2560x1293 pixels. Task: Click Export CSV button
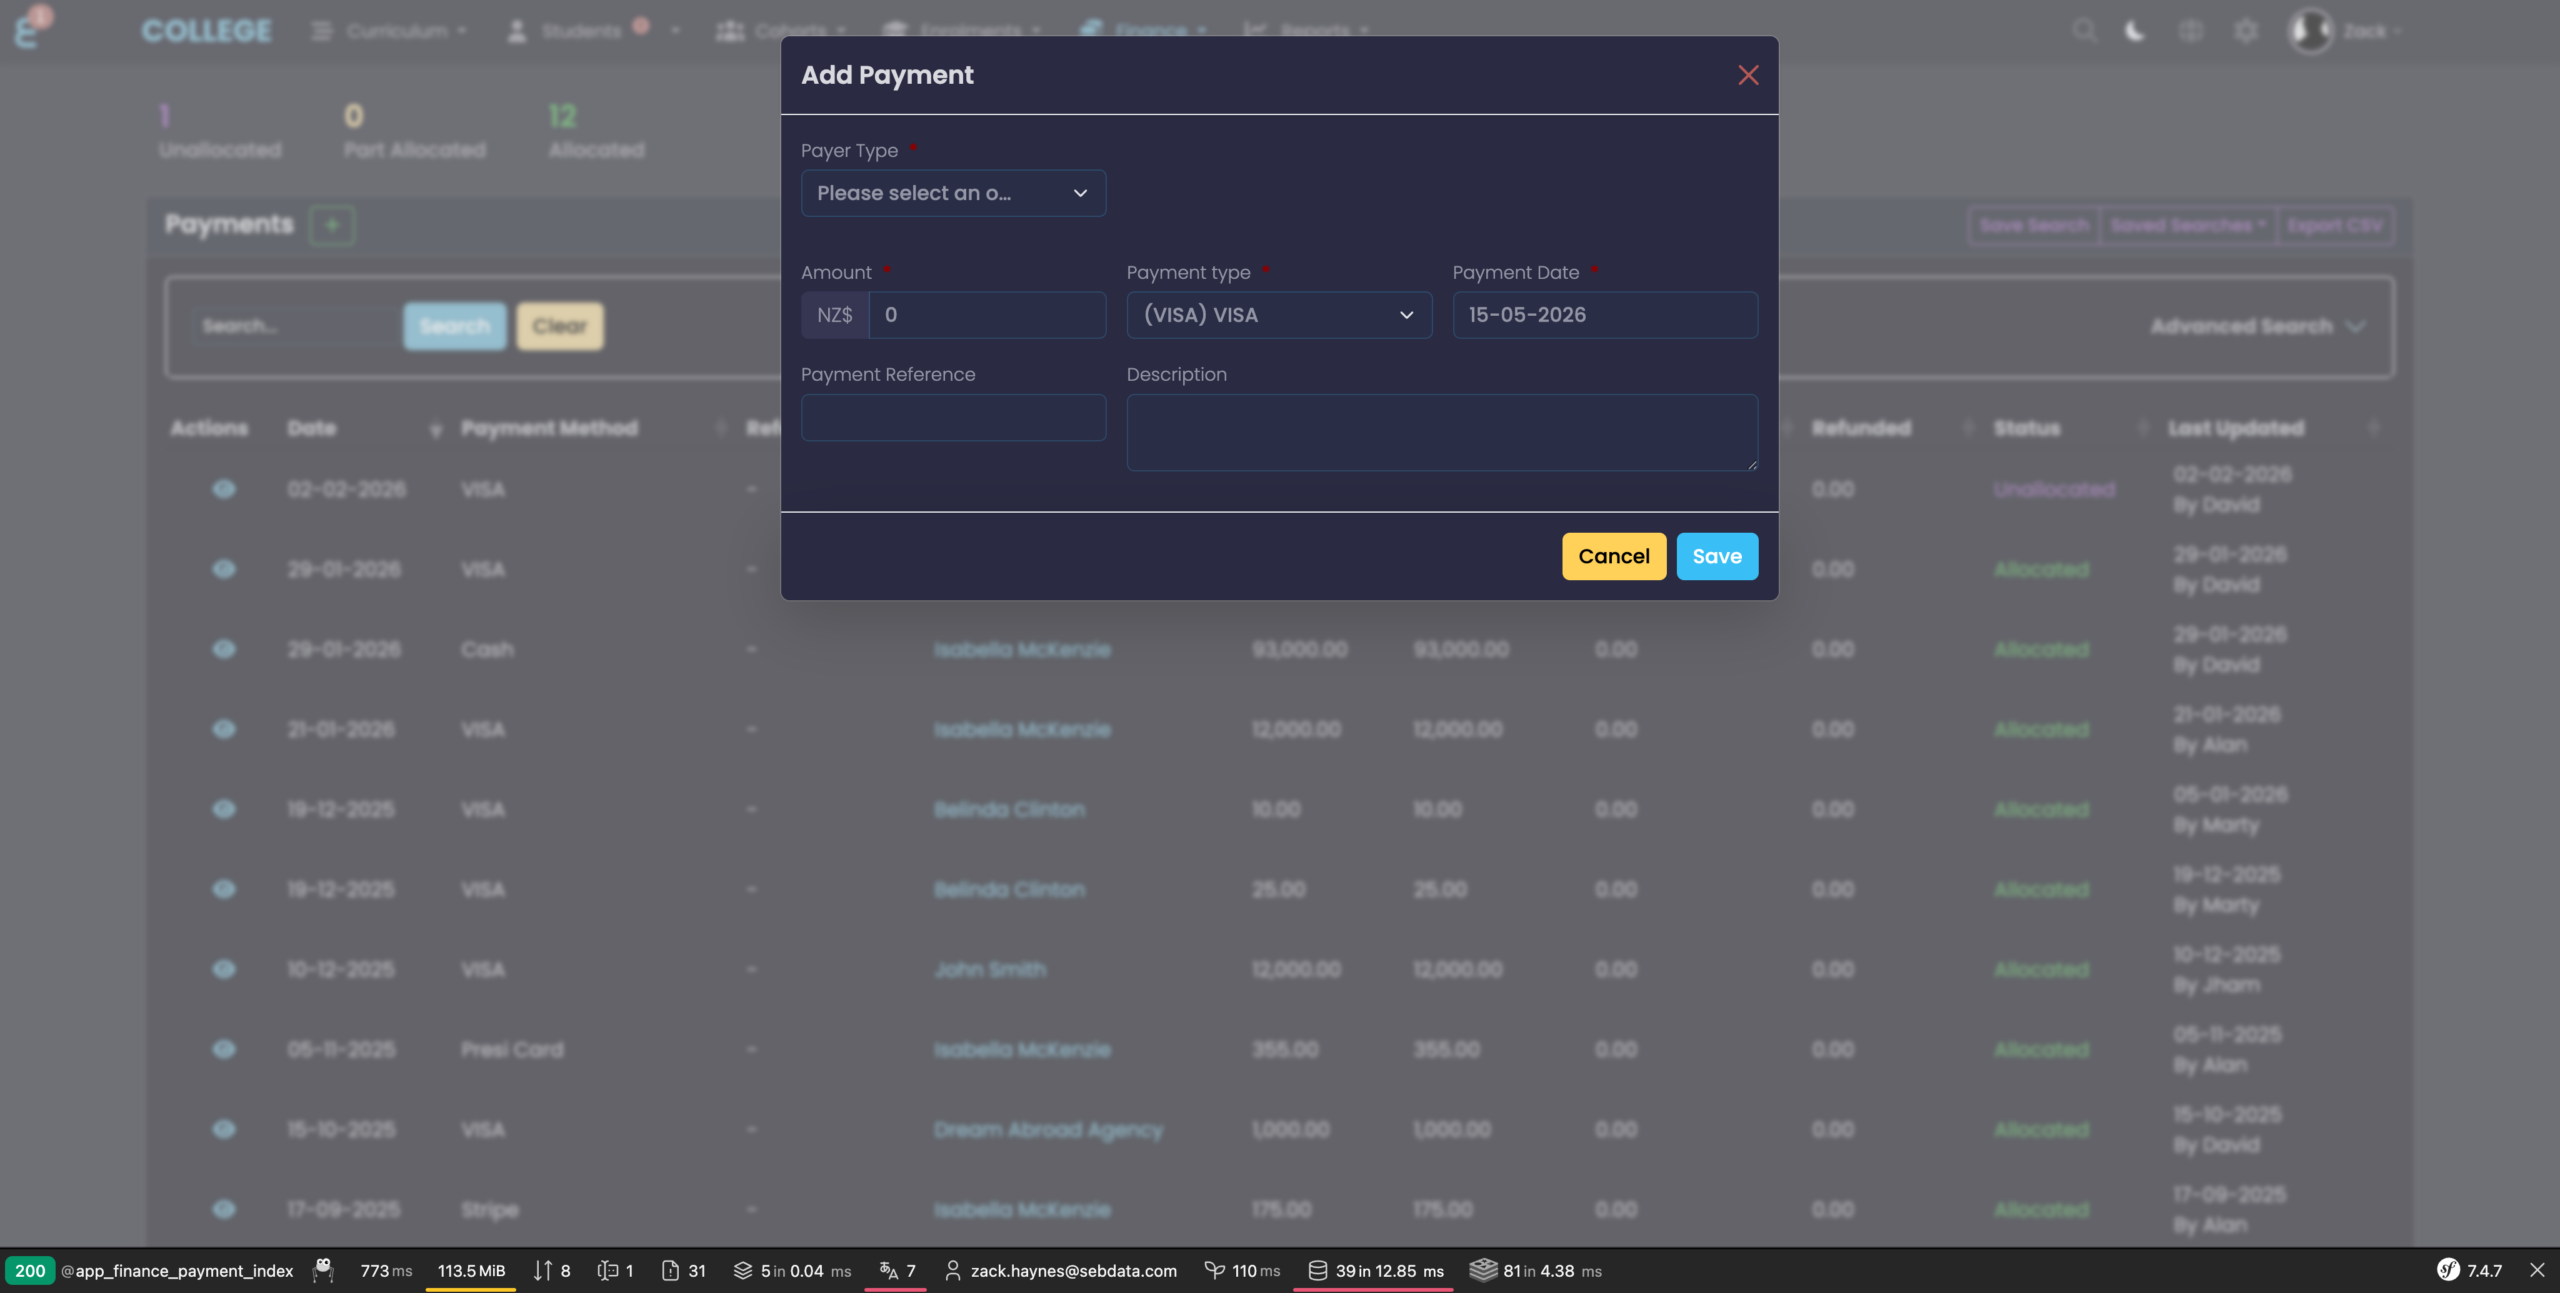2335,225
